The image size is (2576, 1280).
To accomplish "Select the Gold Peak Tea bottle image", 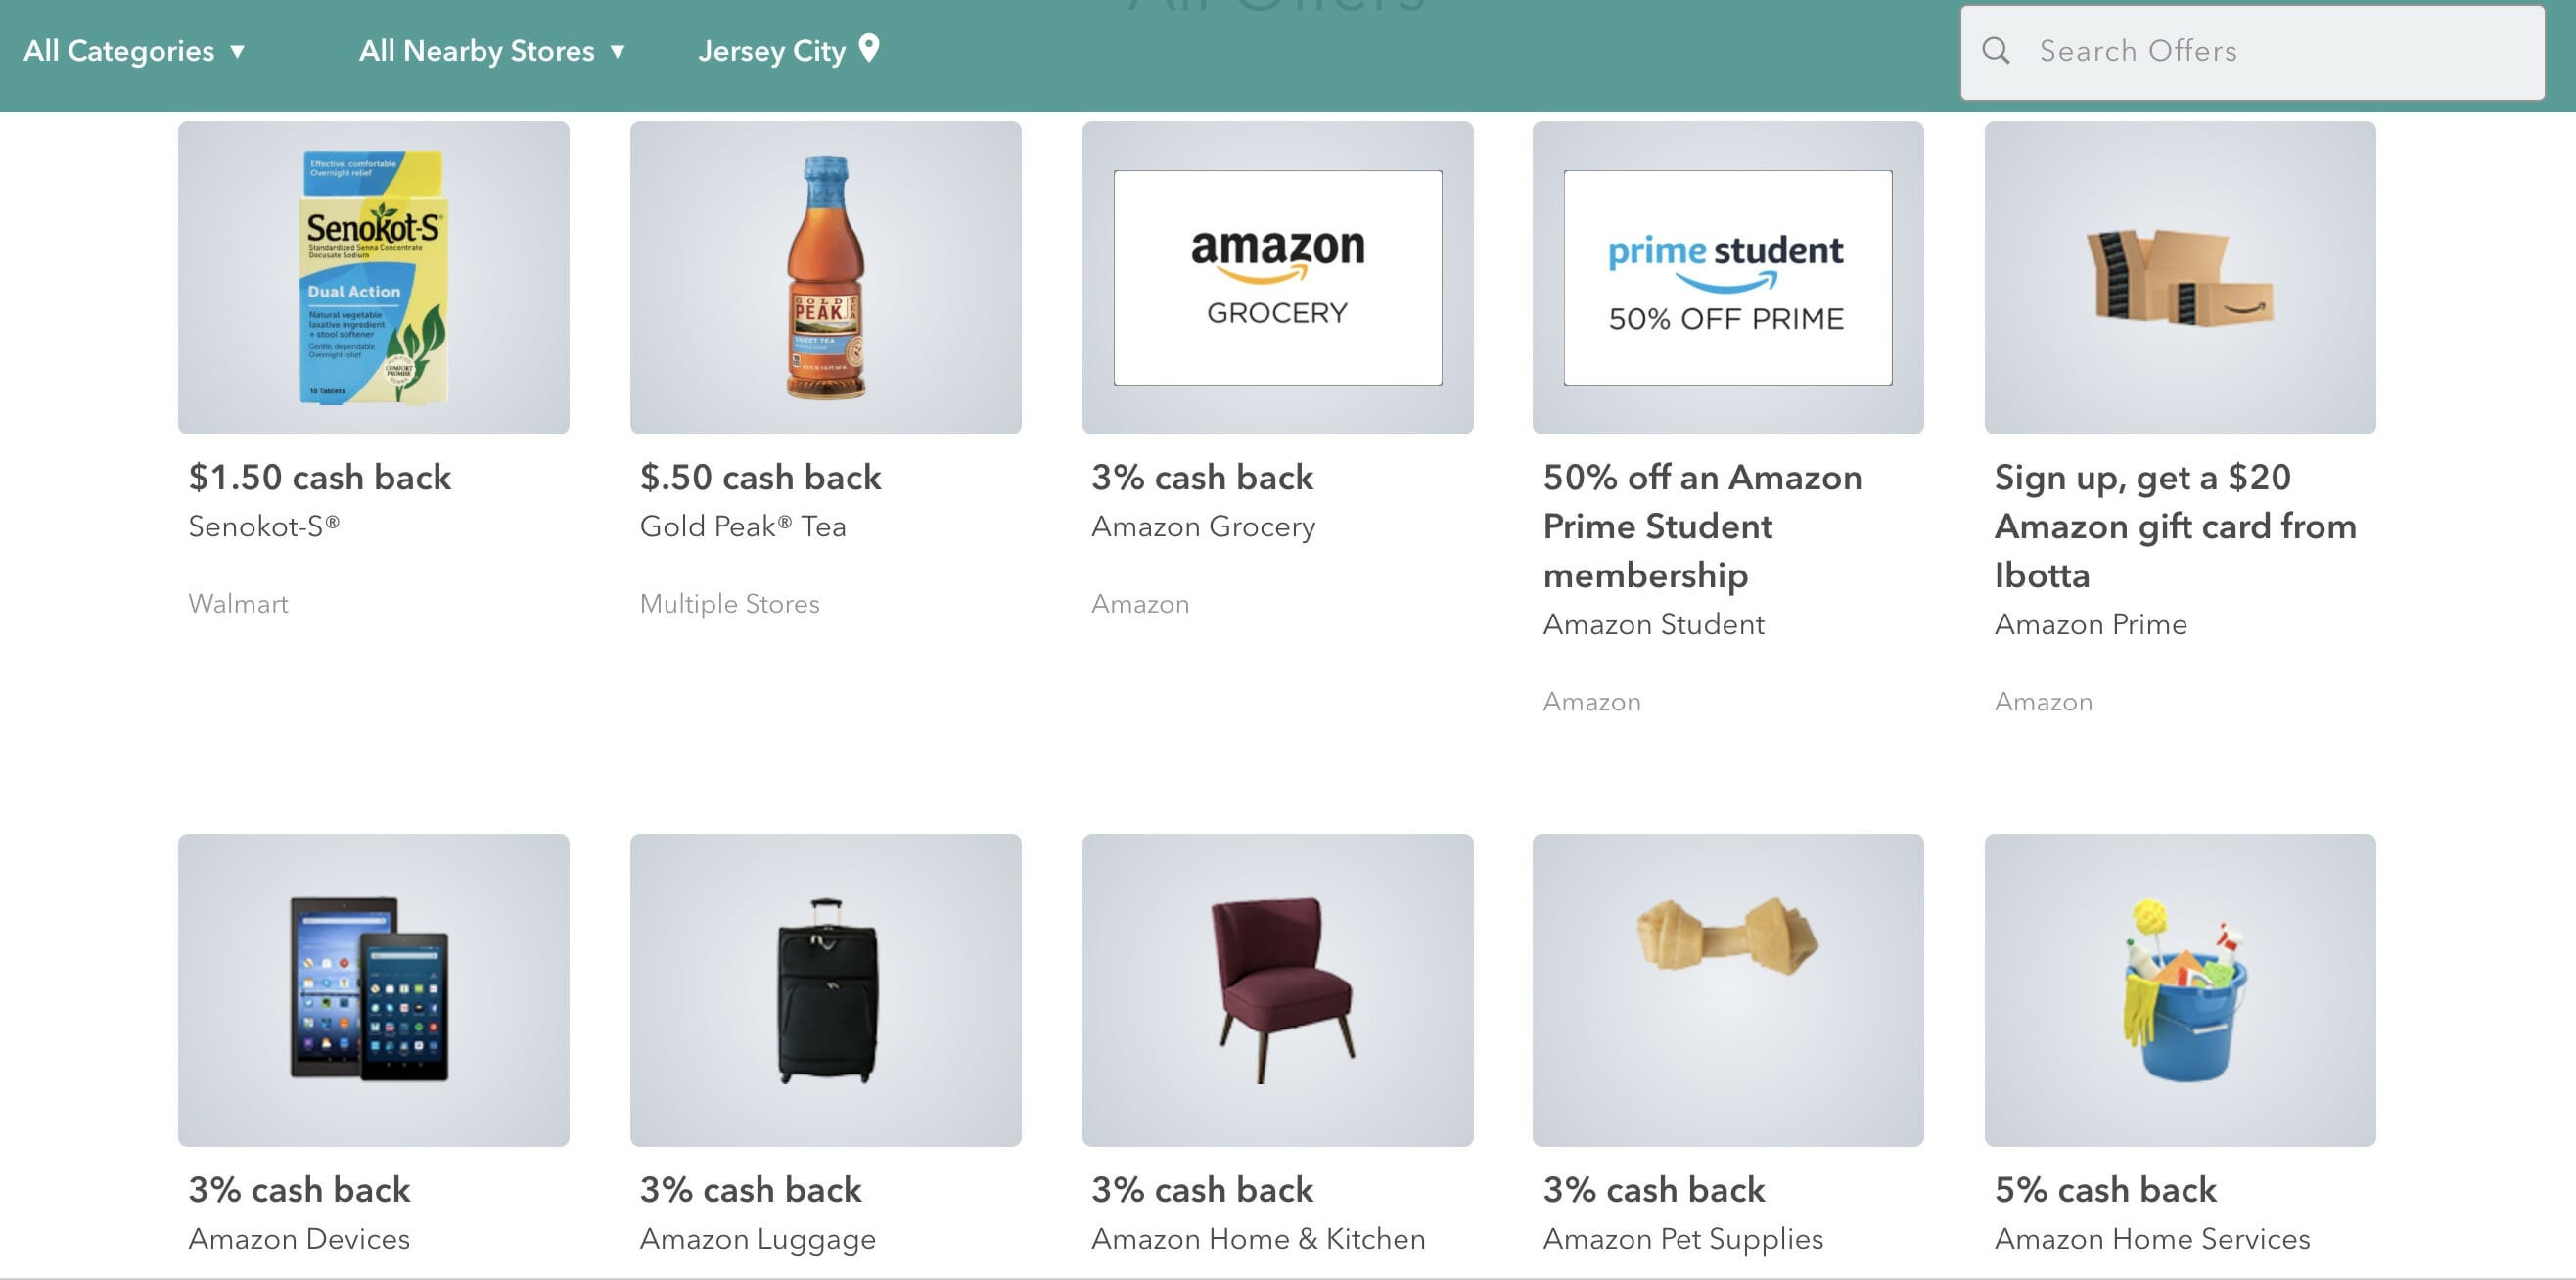I will coord(825,277).
